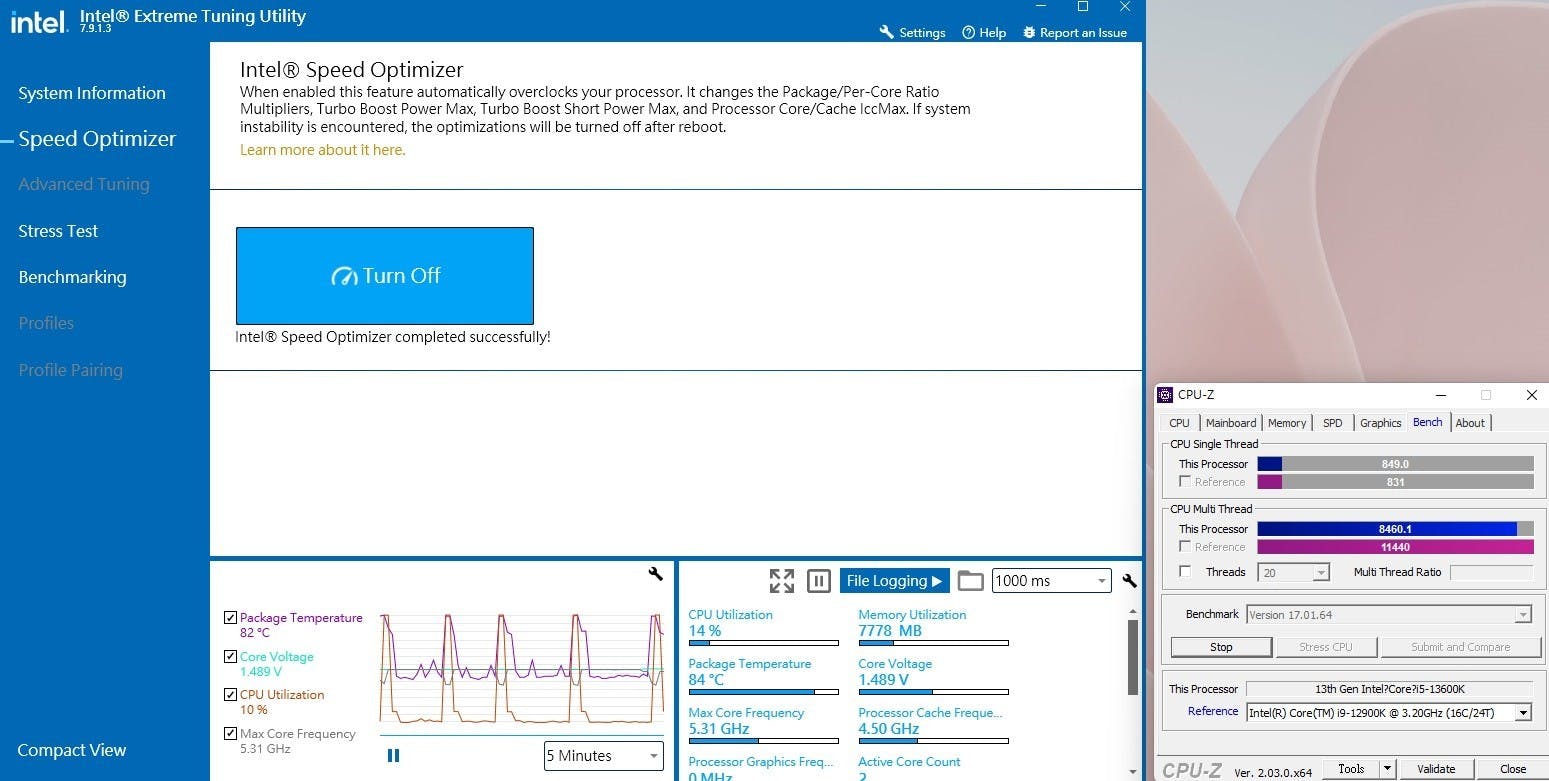
Task: Switch to Mainboard tab in CPU-Z
Action: (1231, 423)
